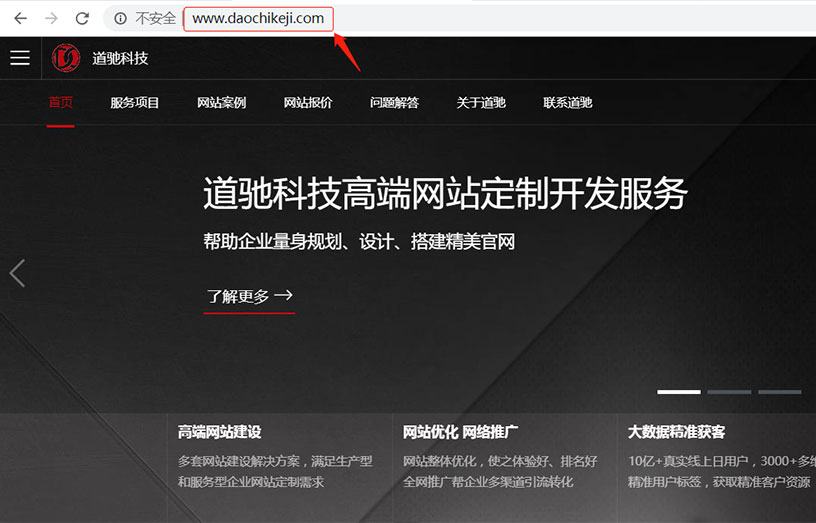Image resolution: width=816 pixels, height=523 pixels.
Task: Click subtitle 帮助企业量身规划、设计、搭建精美官网
Action: 359,241
